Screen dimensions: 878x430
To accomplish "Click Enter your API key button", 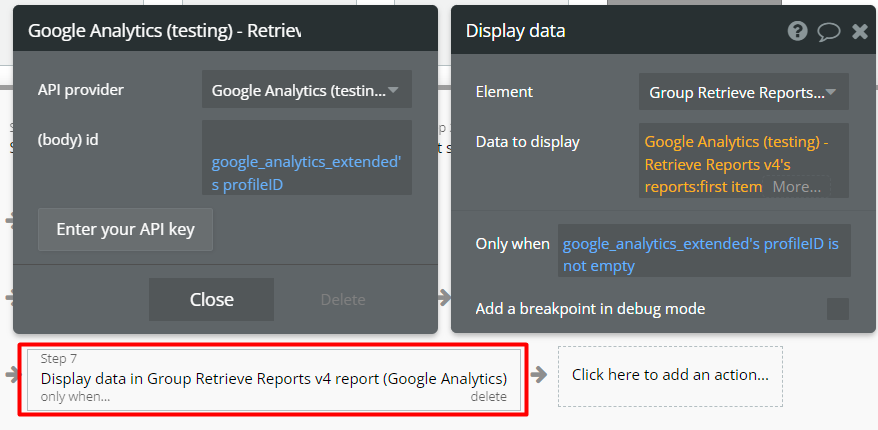I will pos(125,230).
